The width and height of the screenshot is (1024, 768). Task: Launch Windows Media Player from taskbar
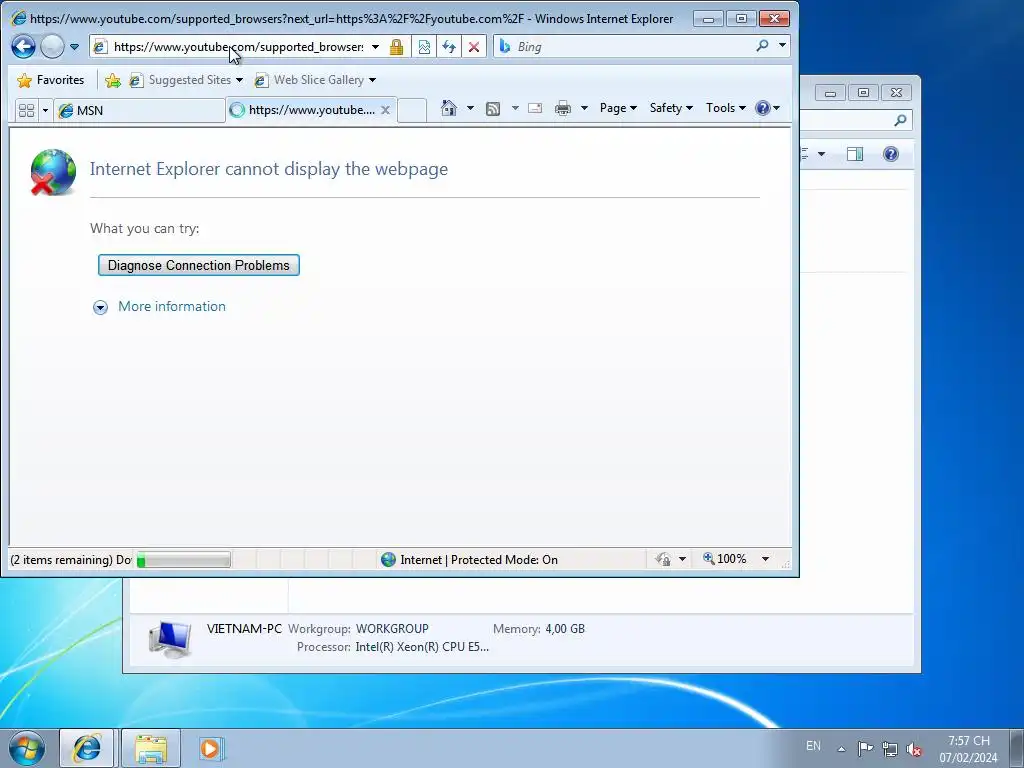(x=210, y=748)
